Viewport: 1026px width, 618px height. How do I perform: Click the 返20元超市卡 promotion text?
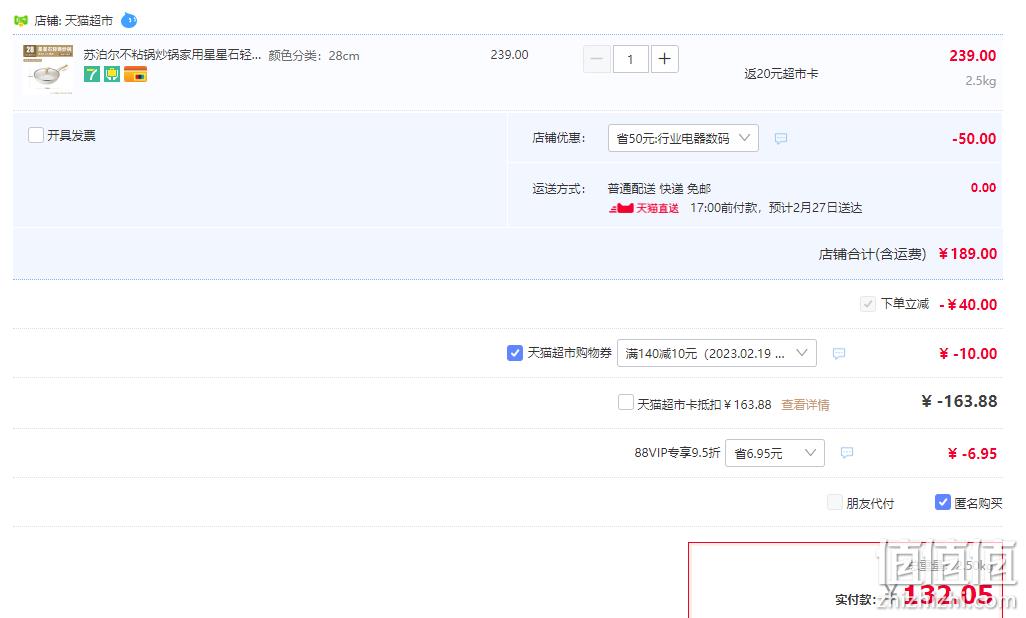click(781, 74)
